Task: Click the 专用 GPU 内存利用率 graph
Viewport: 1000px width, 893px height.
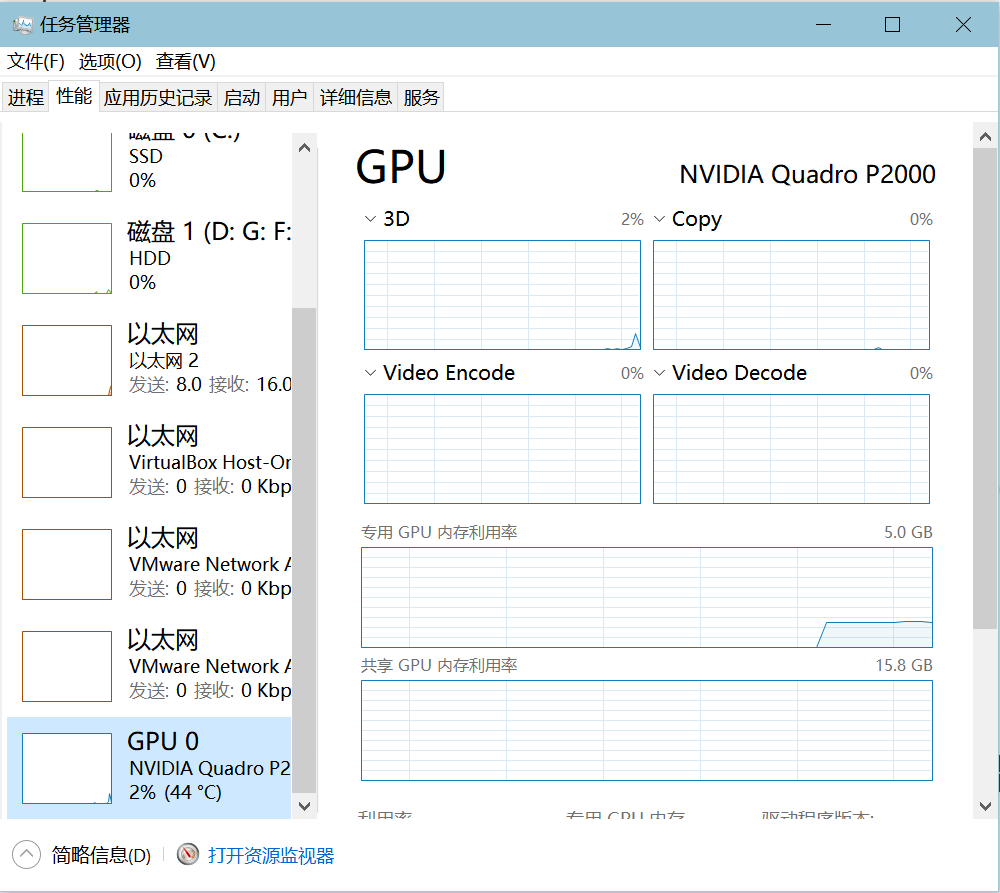Action: click(647, 597)
